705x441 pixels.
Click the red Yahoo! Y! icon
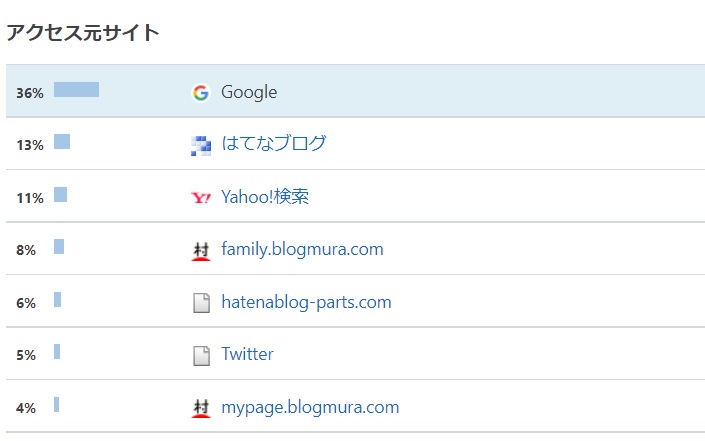[x=201, y=198]
